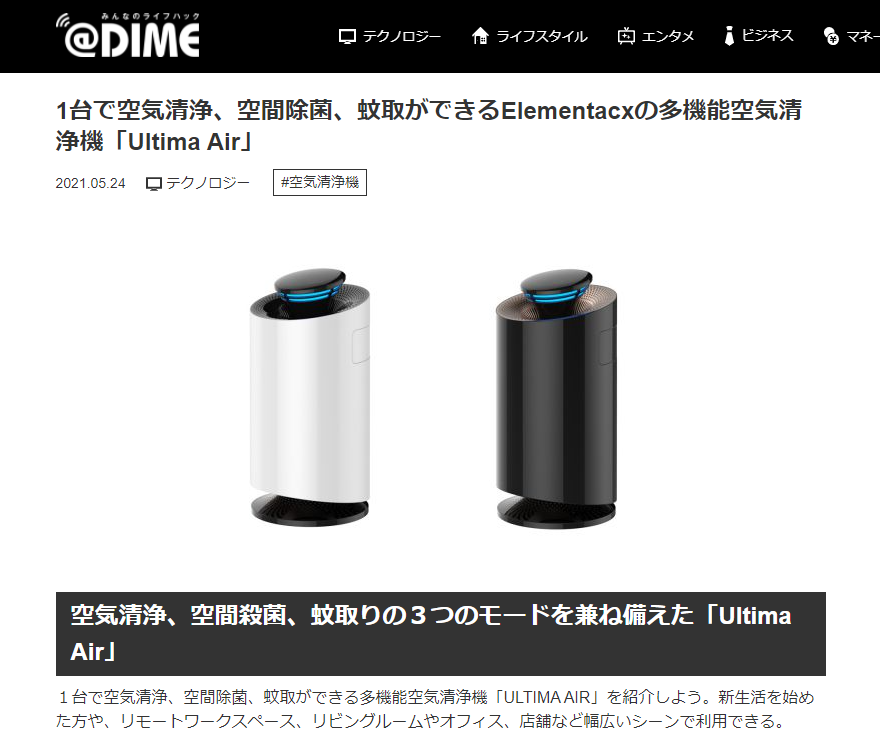Follow the テクノロジー category link under the title
This screenshot has width=880, height=736.
coord(198,183)
